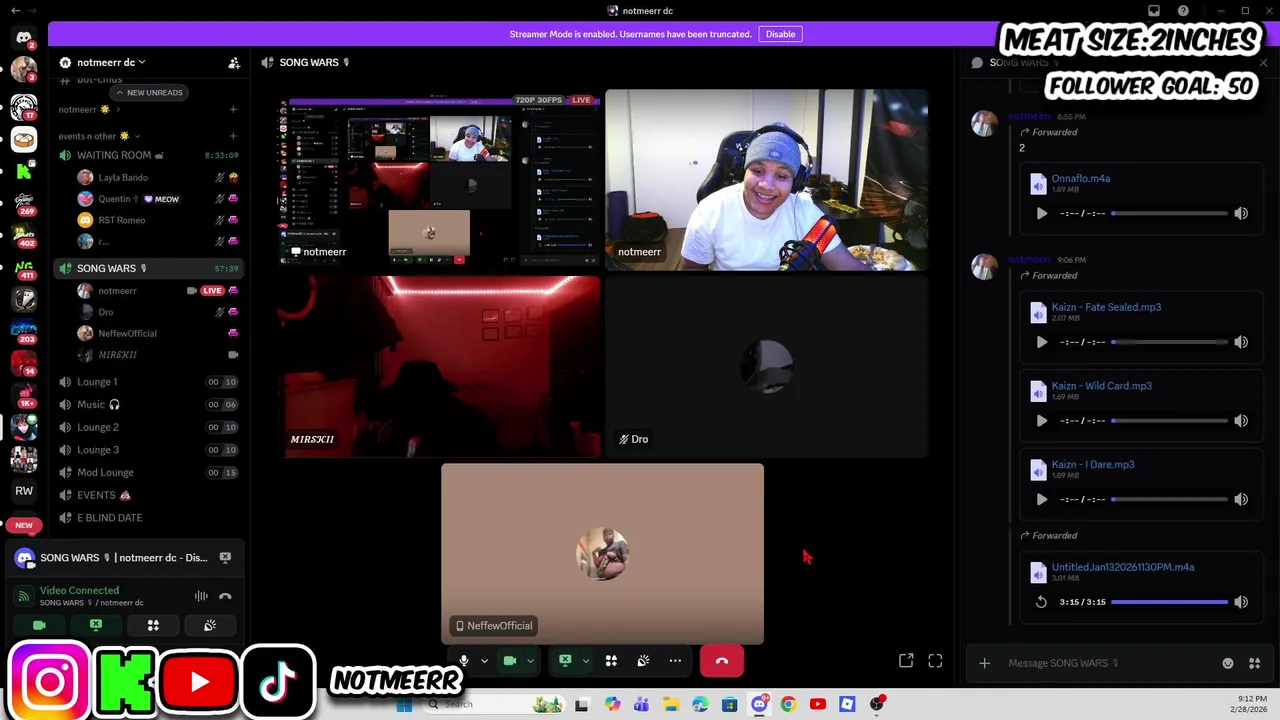Replay UntitledJan1320261130PM.m4a audio
The width and height of the screenshot is (1280, 720).
click(1041, 602)
